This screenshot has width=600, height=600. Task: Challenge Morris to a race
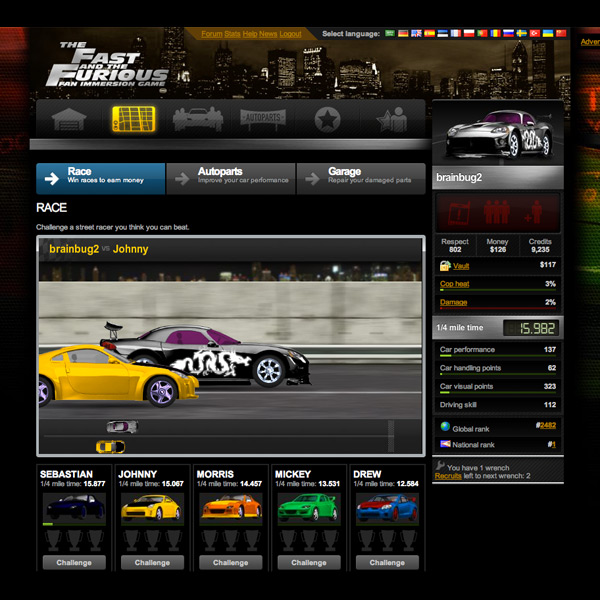click(231, 562)
